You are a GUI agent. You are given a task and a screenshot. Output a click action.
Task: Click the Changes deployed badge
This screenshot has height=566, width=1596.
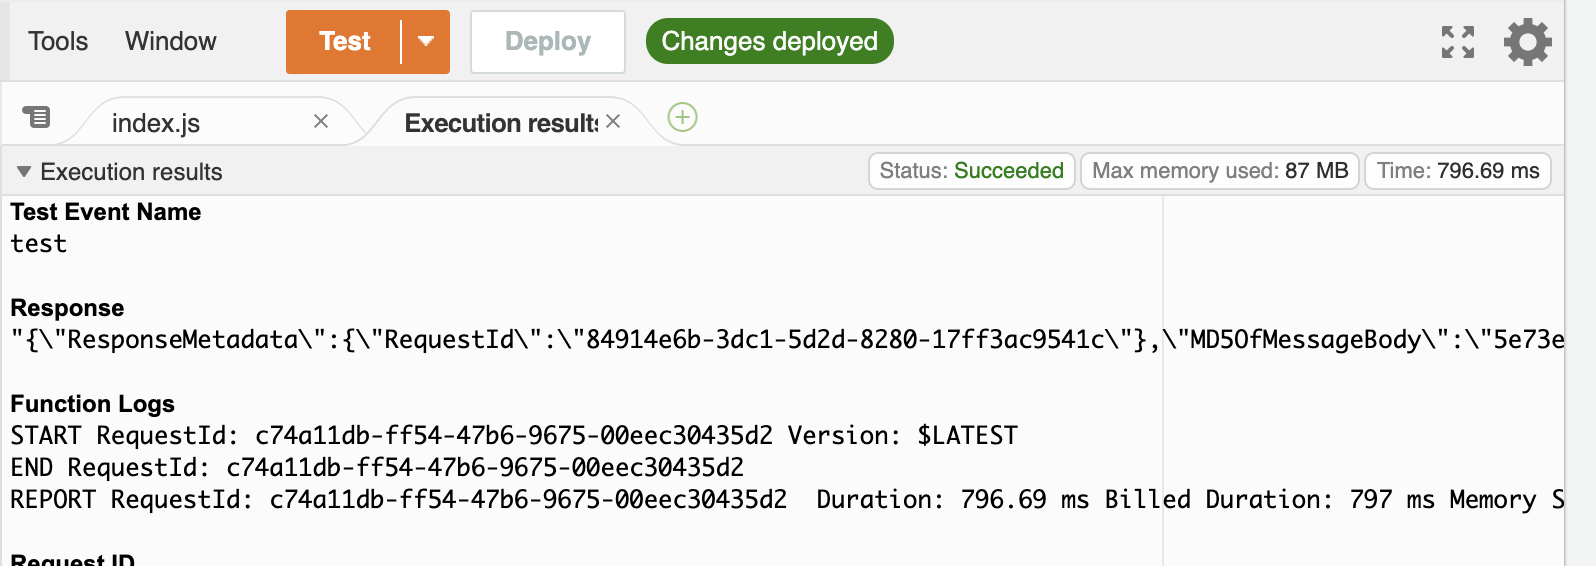[x=770, y=41]
